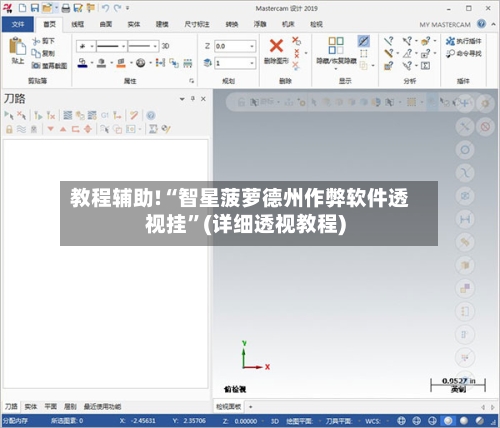Image resolution: width=500 pixels, height=428 pixels.
Task: Click the Copy (复制) icon
Action: tap(36, 53)
